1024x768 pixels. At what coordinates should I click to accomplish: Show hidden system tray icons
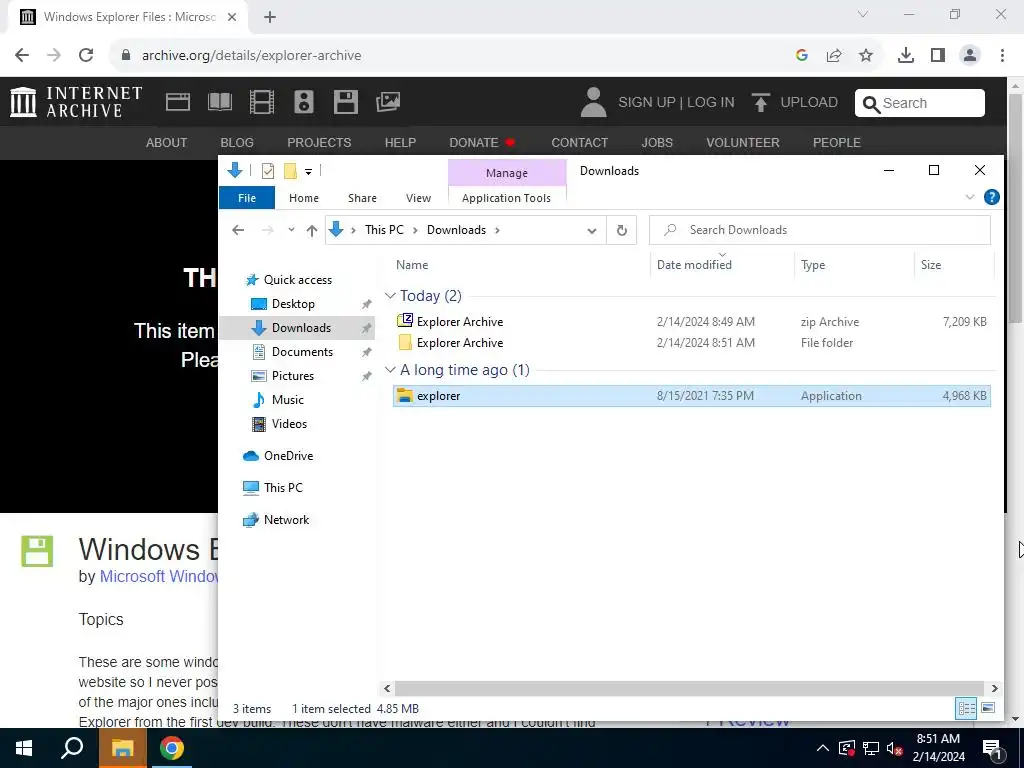[823, 748]
